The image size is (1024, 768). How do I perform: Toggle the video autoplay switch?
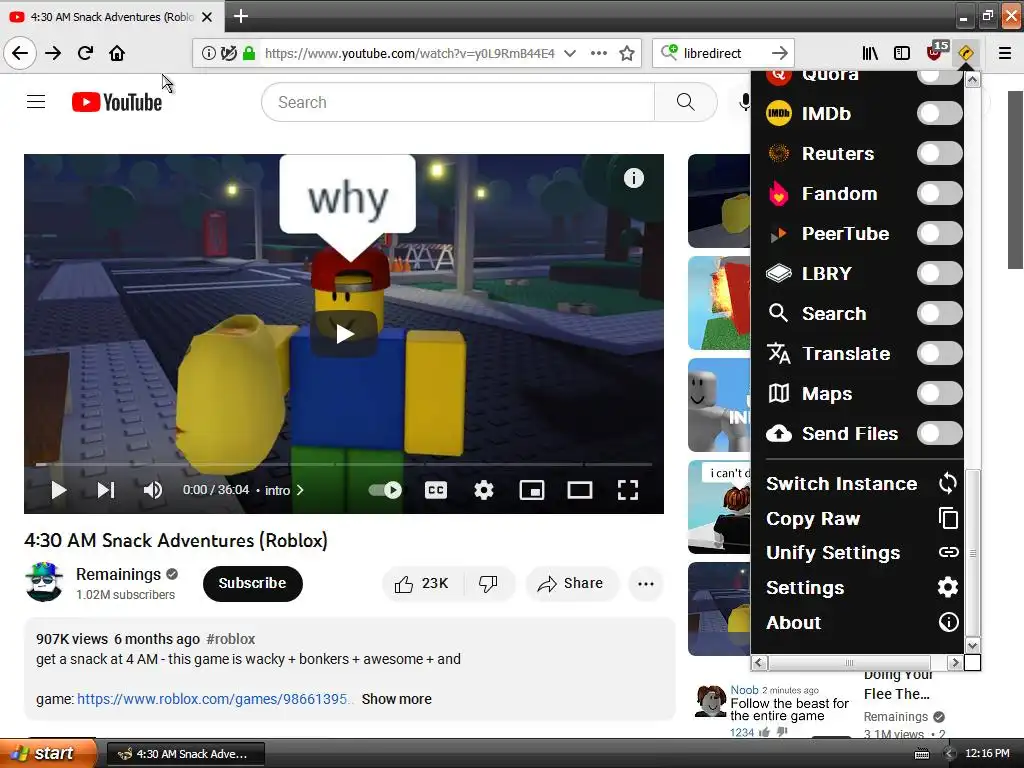(385, 490)
